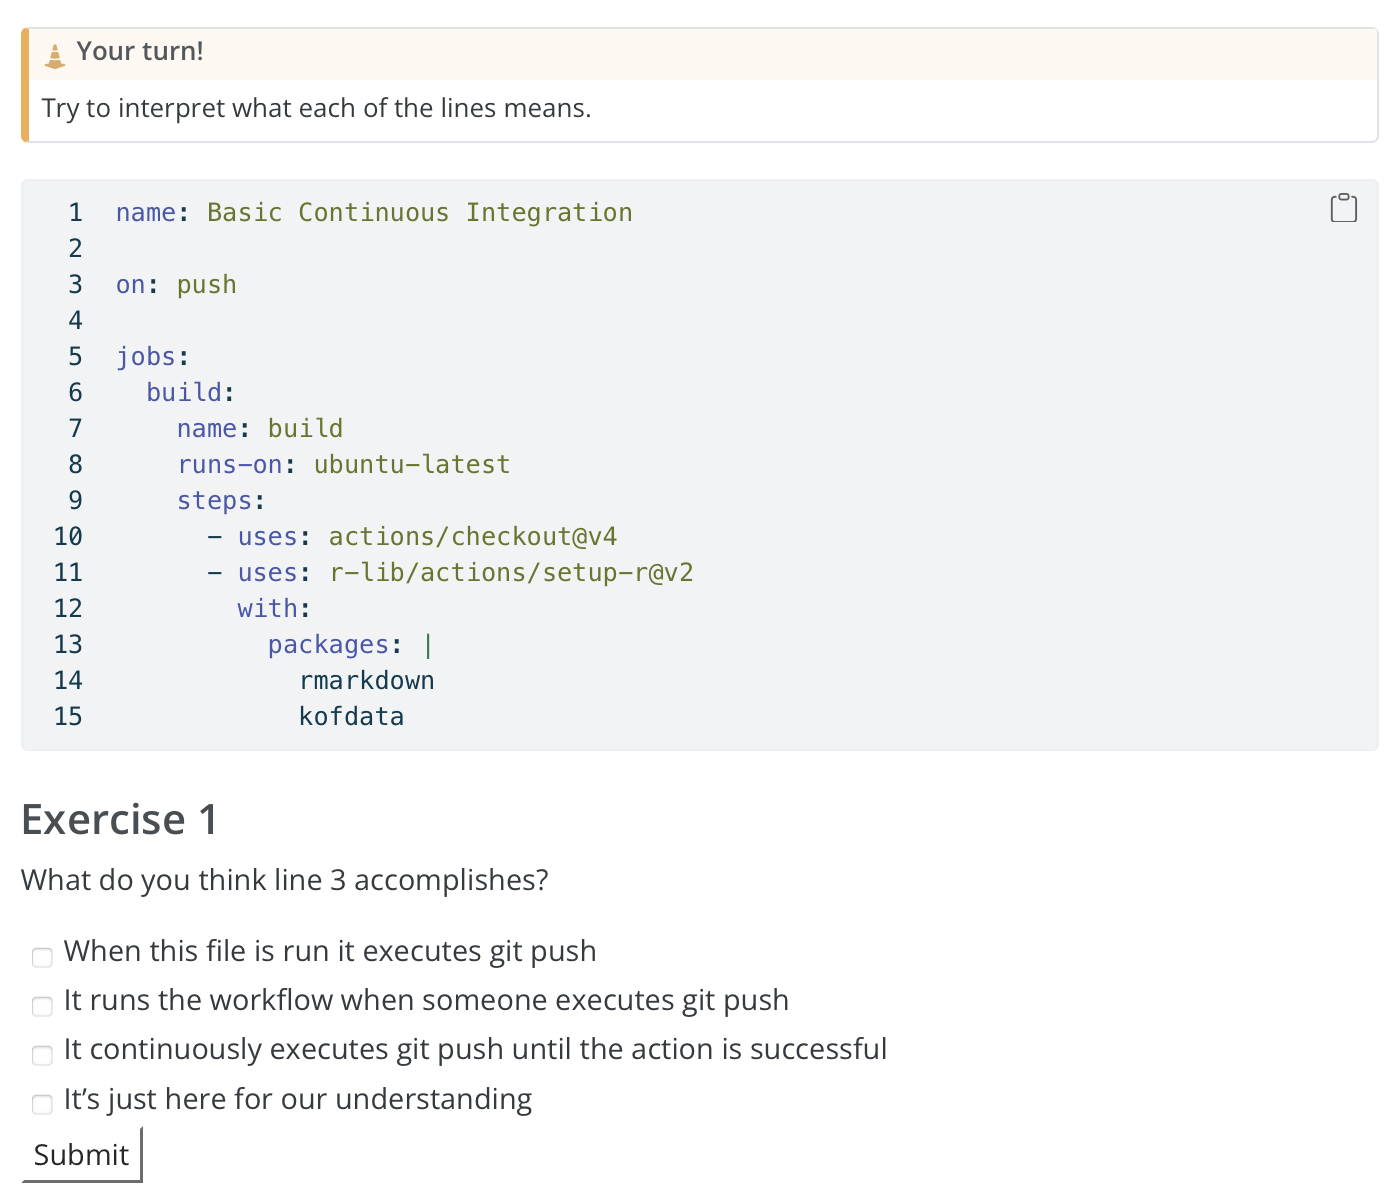The image size is (1400, 1200).
Task: Check 'When this file is run it executes git push'
Action: coord(42,958)
